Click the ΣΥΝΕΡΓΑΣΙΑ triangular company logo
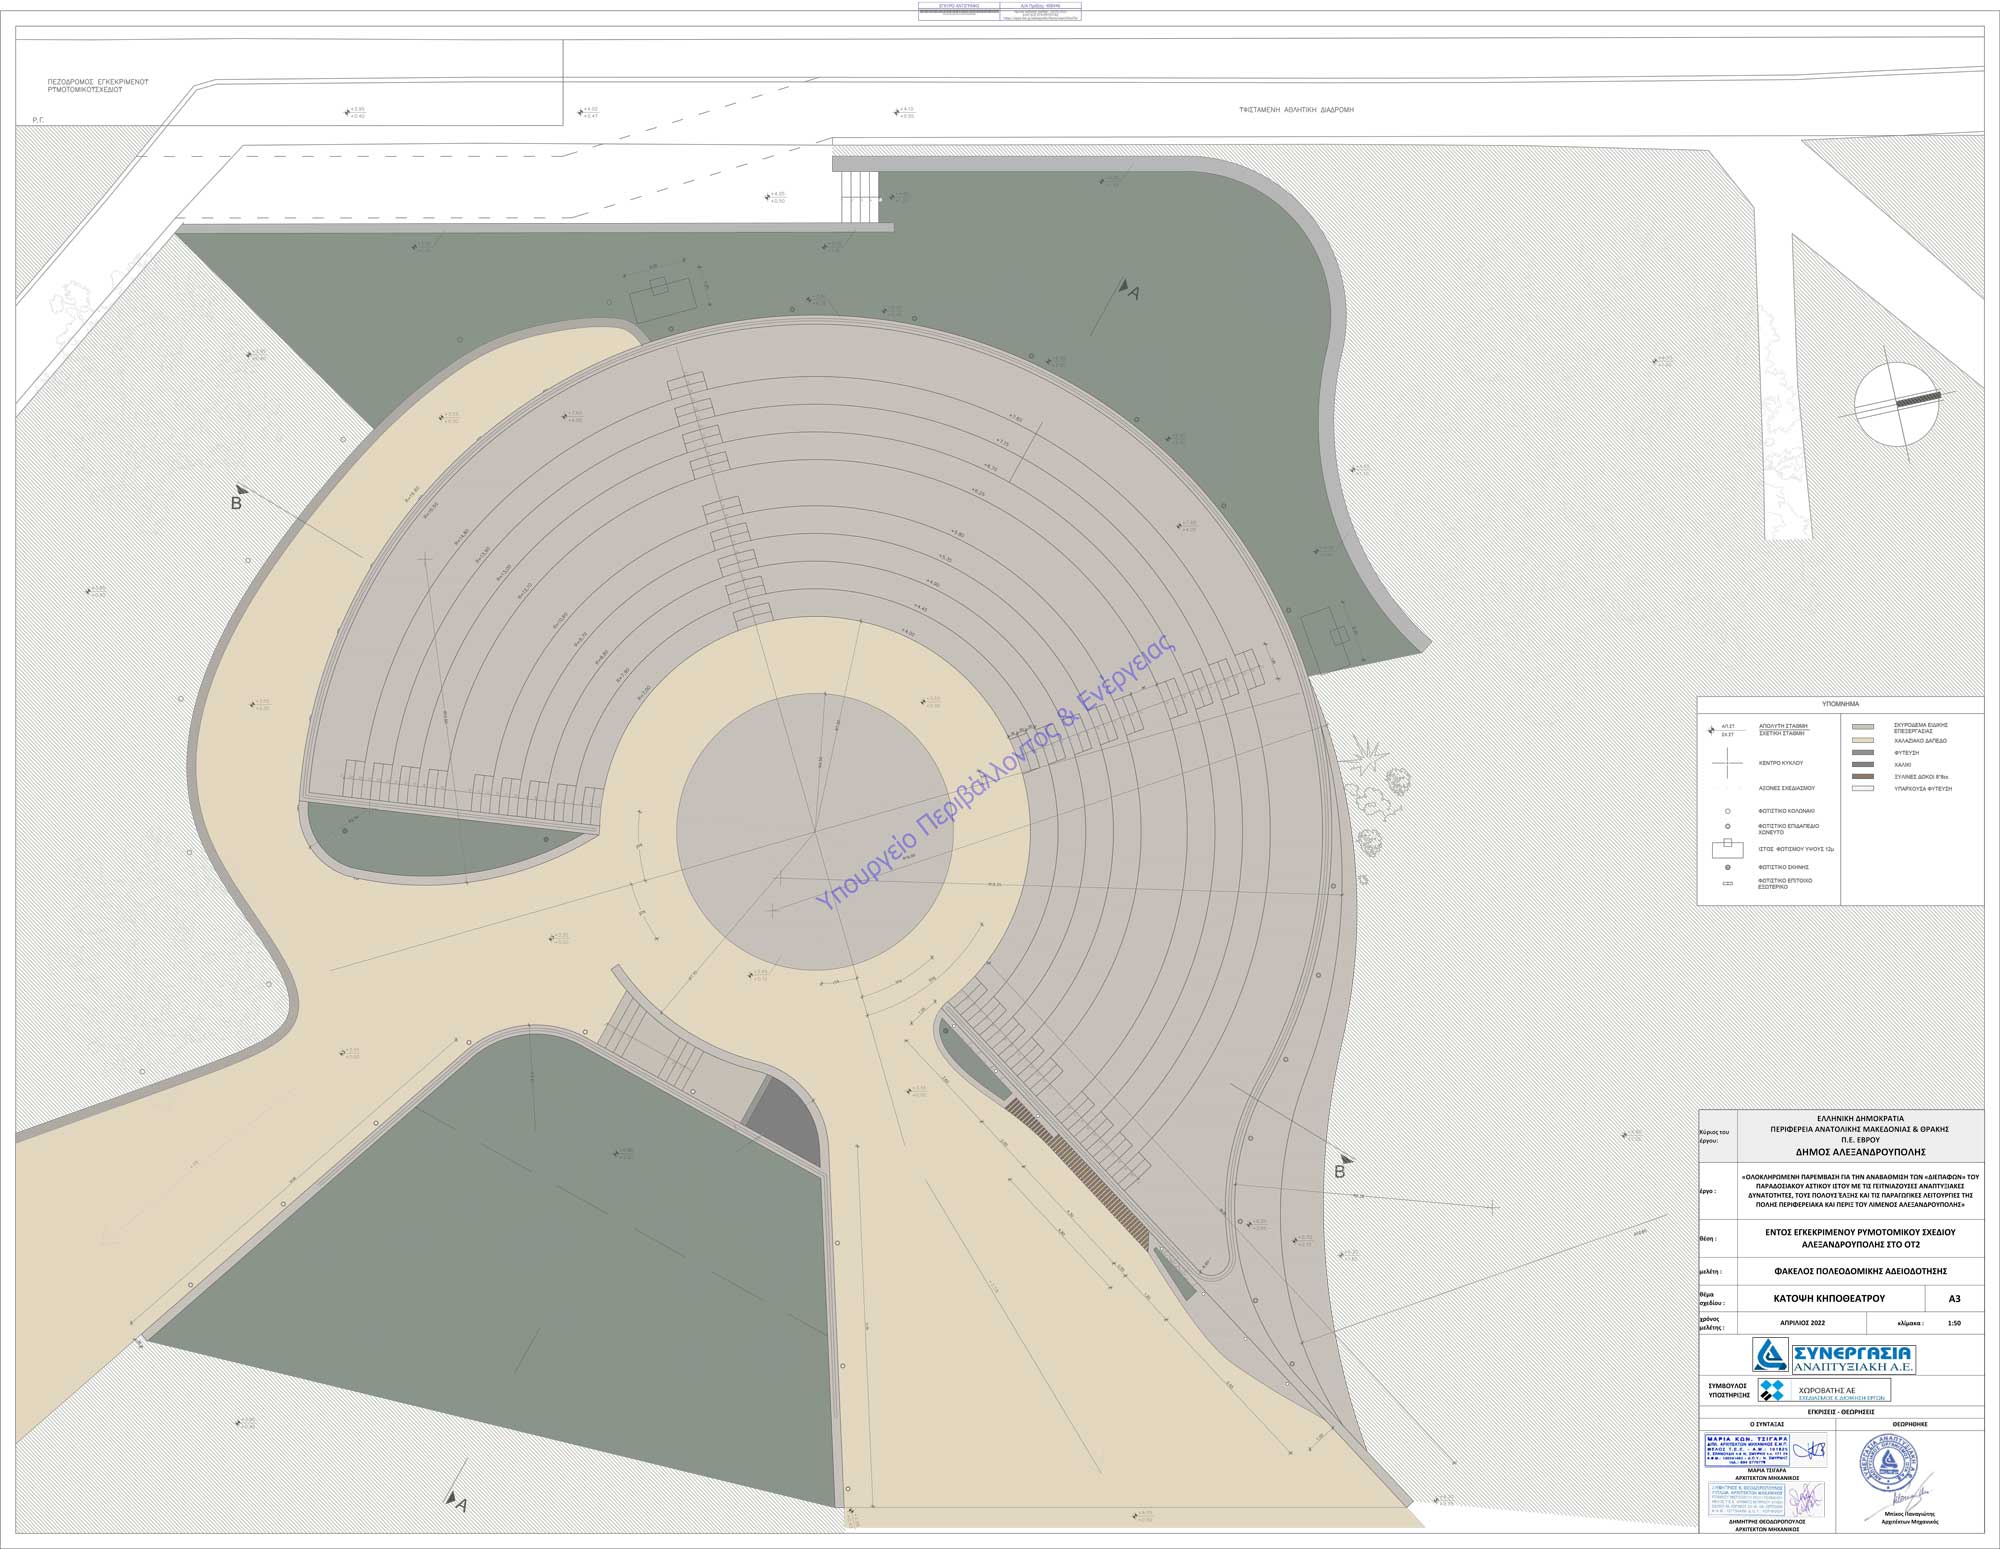This screenshot has width=2000, height=1549. click(x=1770, y=1355)
